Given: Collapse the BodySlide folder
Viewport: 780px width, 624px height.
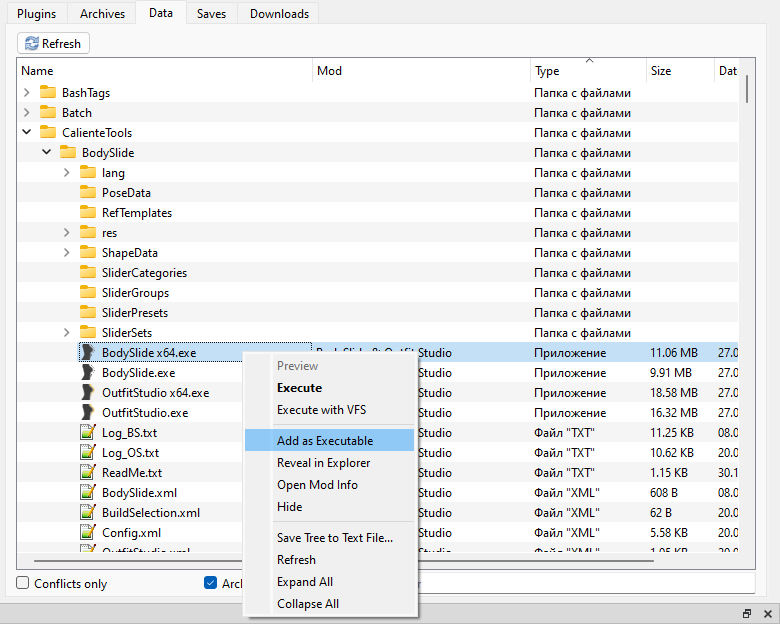Looking at the screenshot, I should coord(47,152).
